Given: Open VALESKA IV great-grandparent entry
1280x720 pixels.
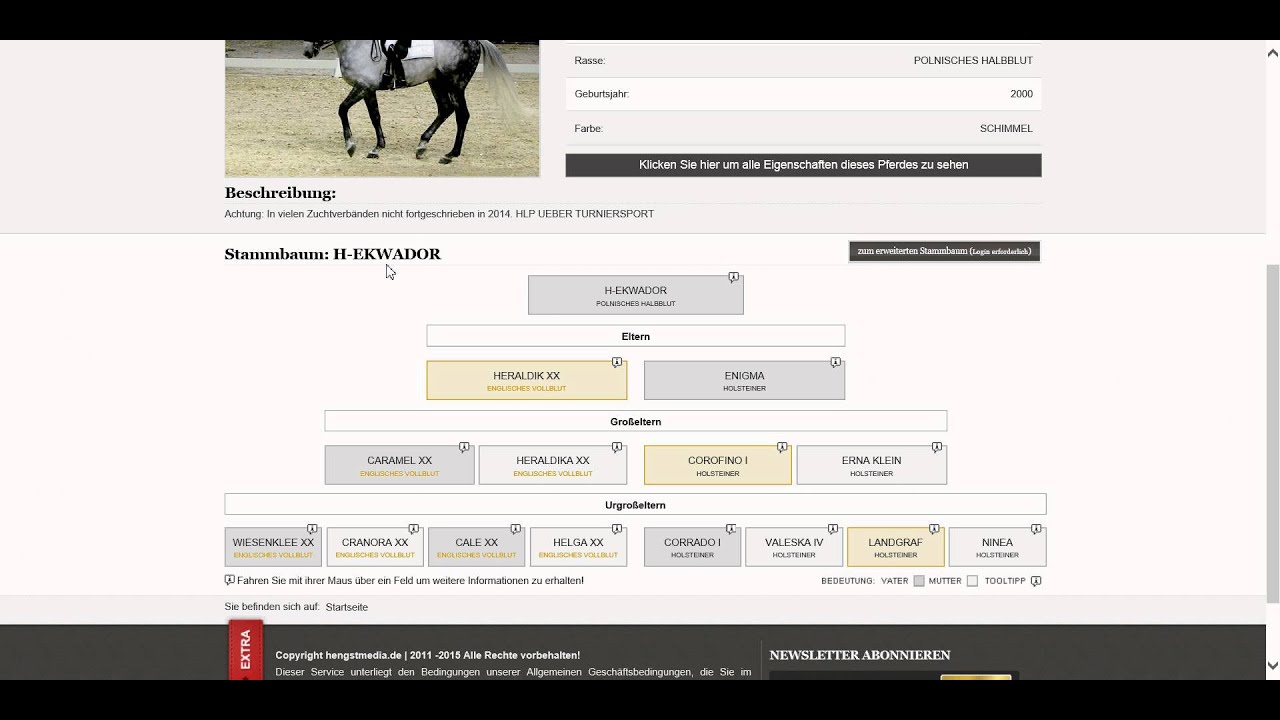Looking at the screenshot, I should point(794,547).
